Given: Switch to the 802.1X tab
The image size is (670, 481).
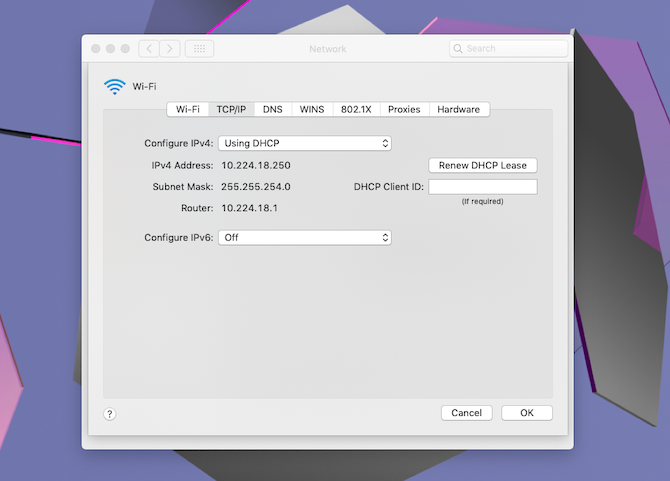Looking at the screenshot, I should [356, 109].
